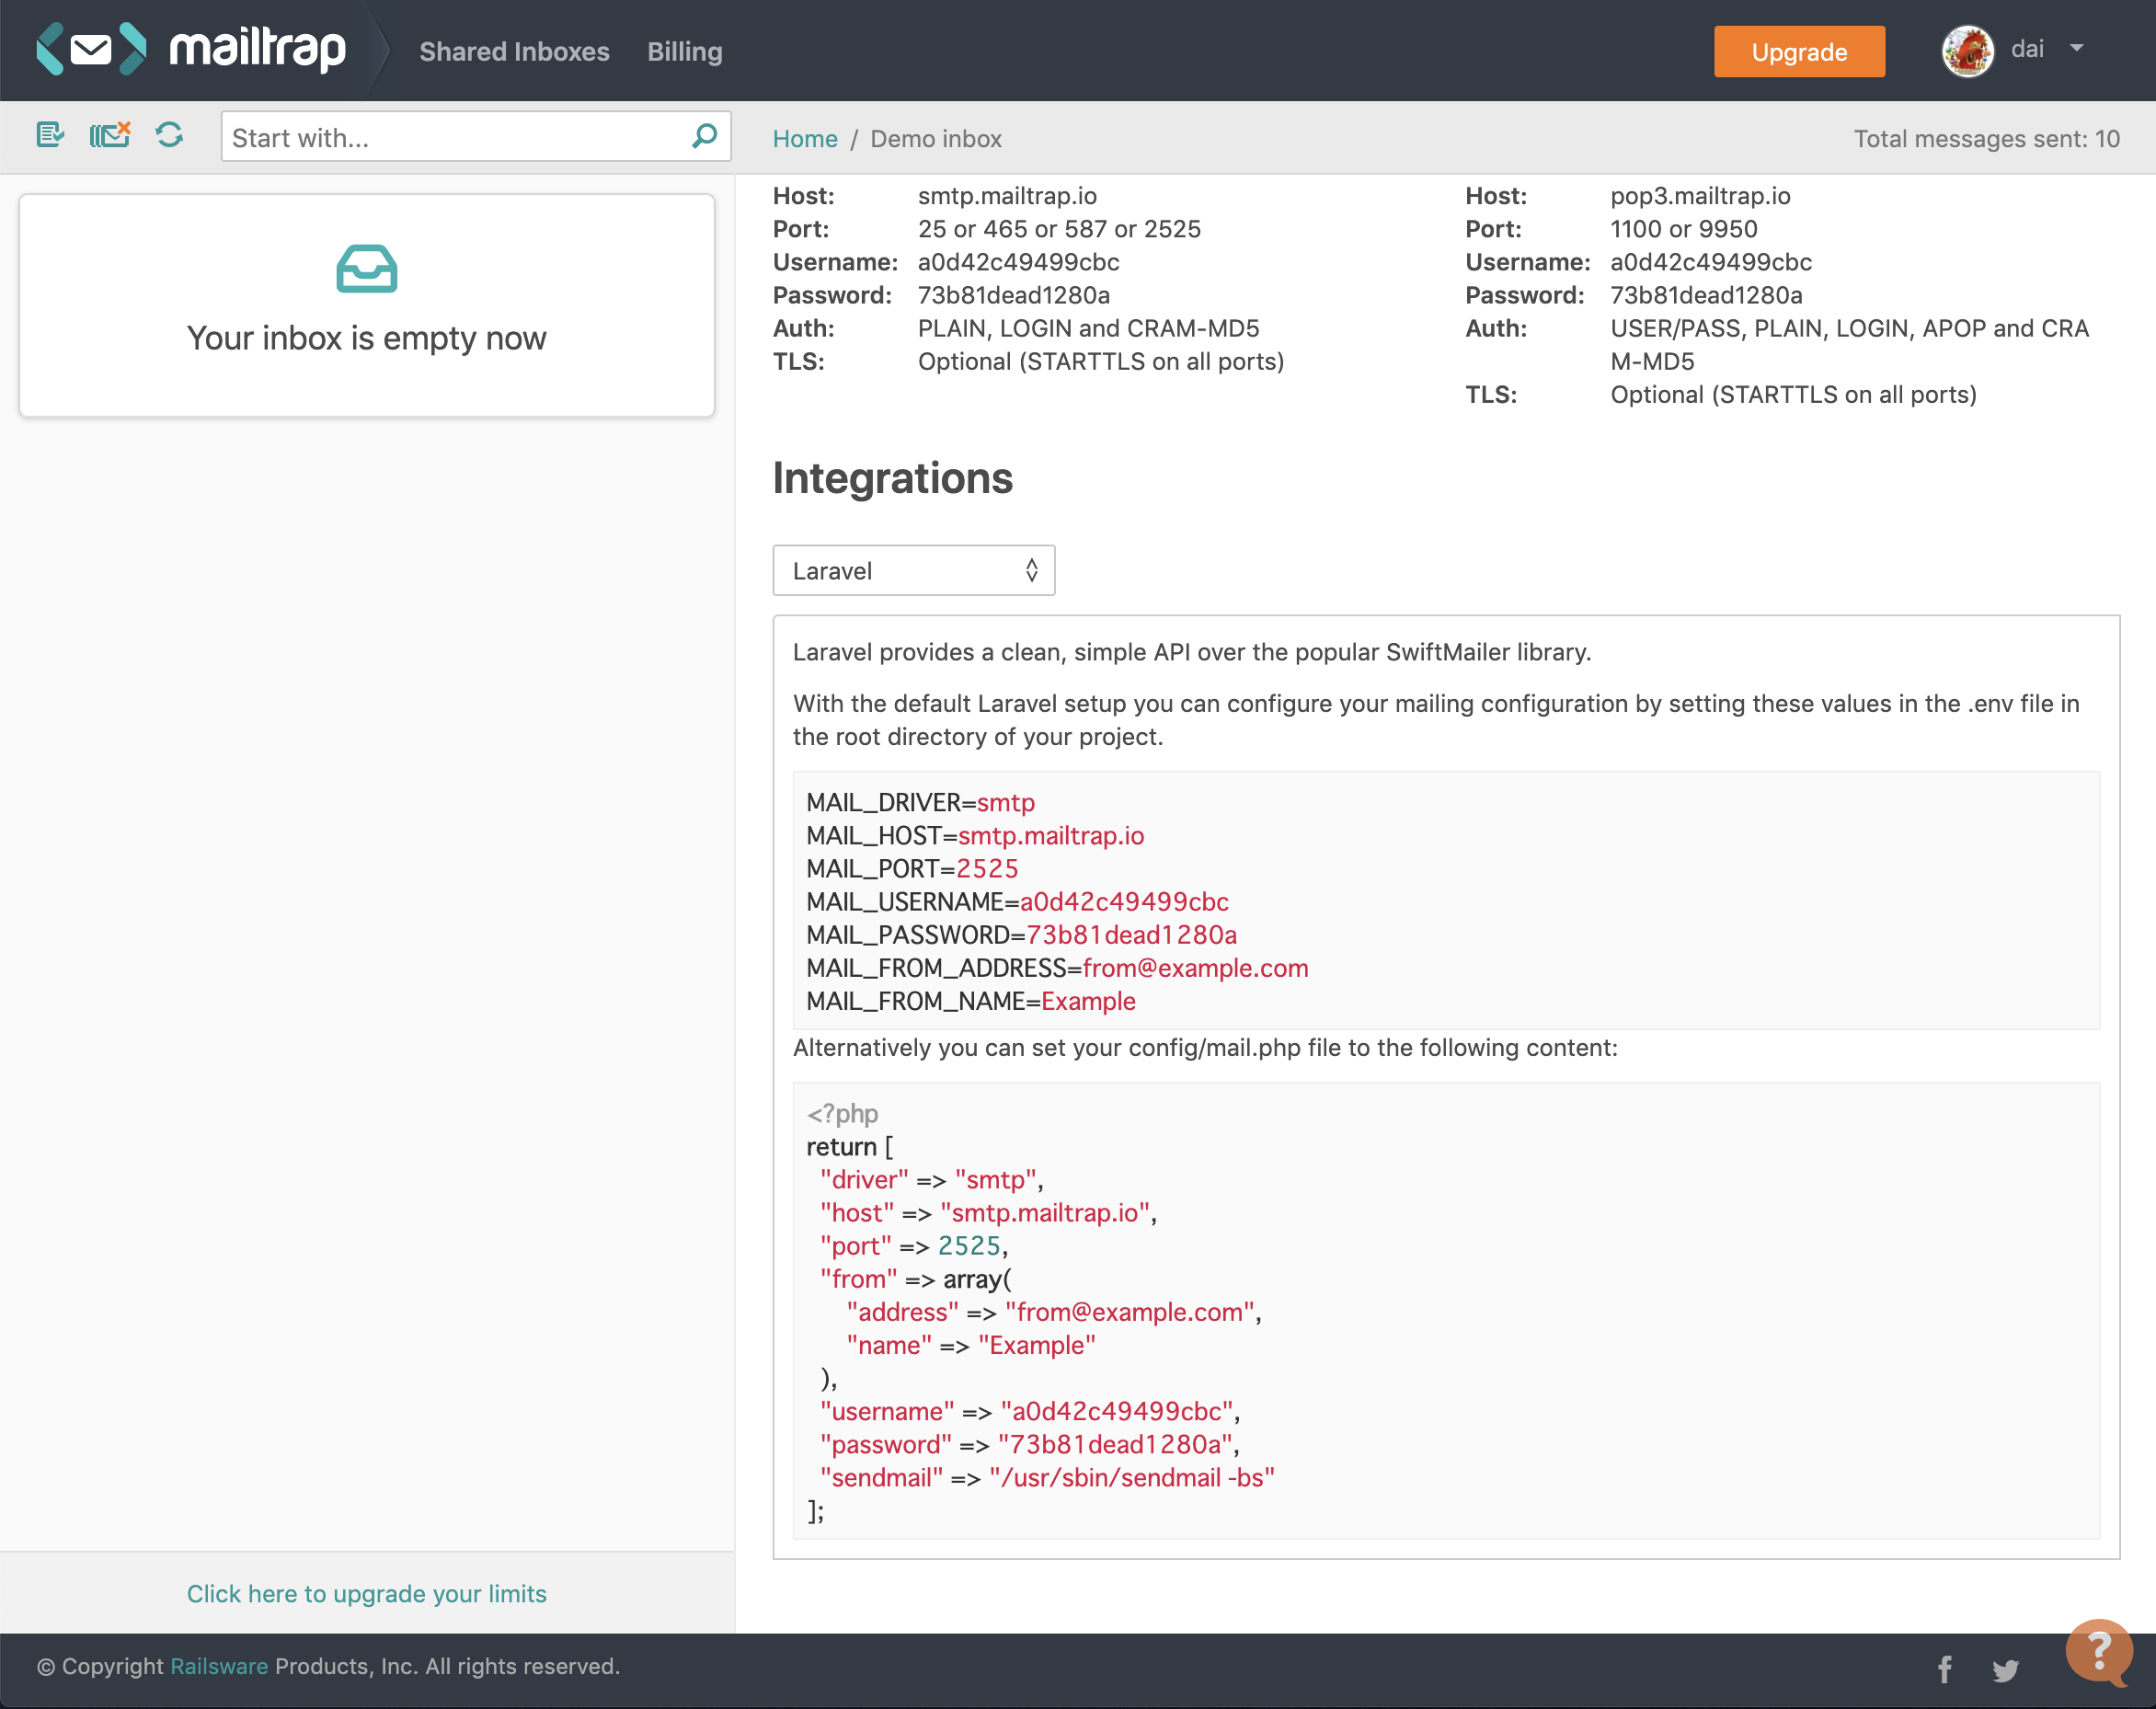
Task: Open the Billing page
Action: [684, 52]
